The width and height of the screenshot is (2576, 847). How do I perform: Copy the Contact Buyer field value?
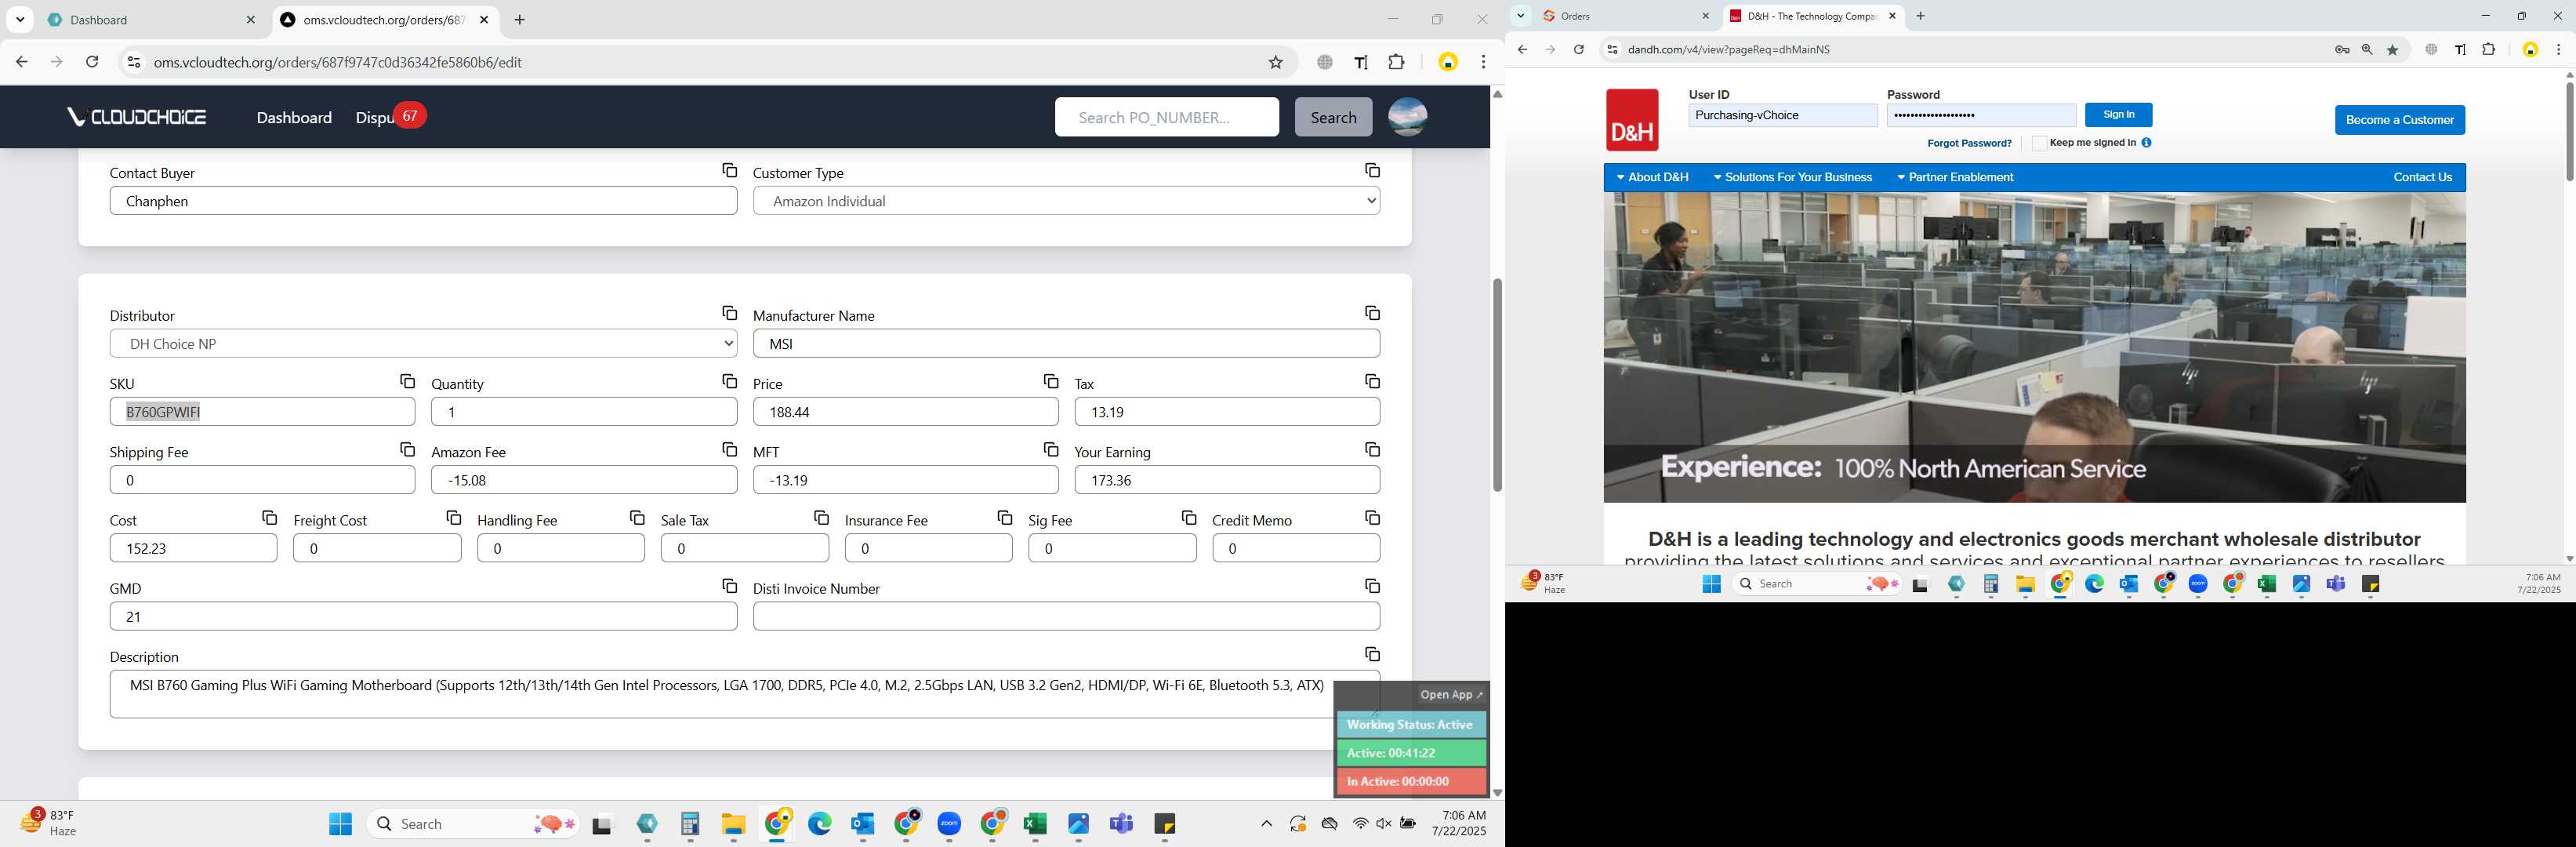pos(729,171)
